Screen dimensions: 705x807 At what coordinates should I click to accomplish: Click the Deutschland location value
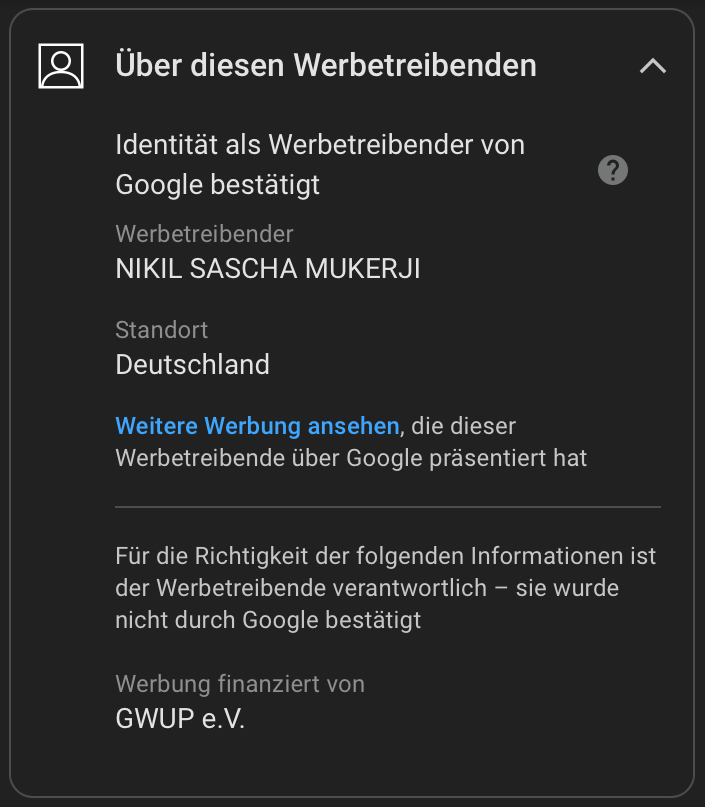193,364
